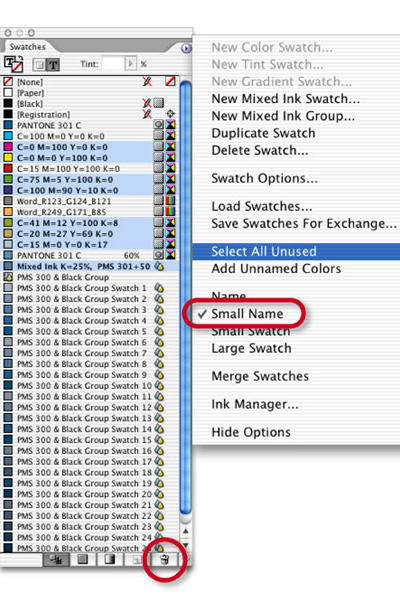Toggle the checked Small Name view option
Viewport: 400px width, 594px height.
coord(247,314)
